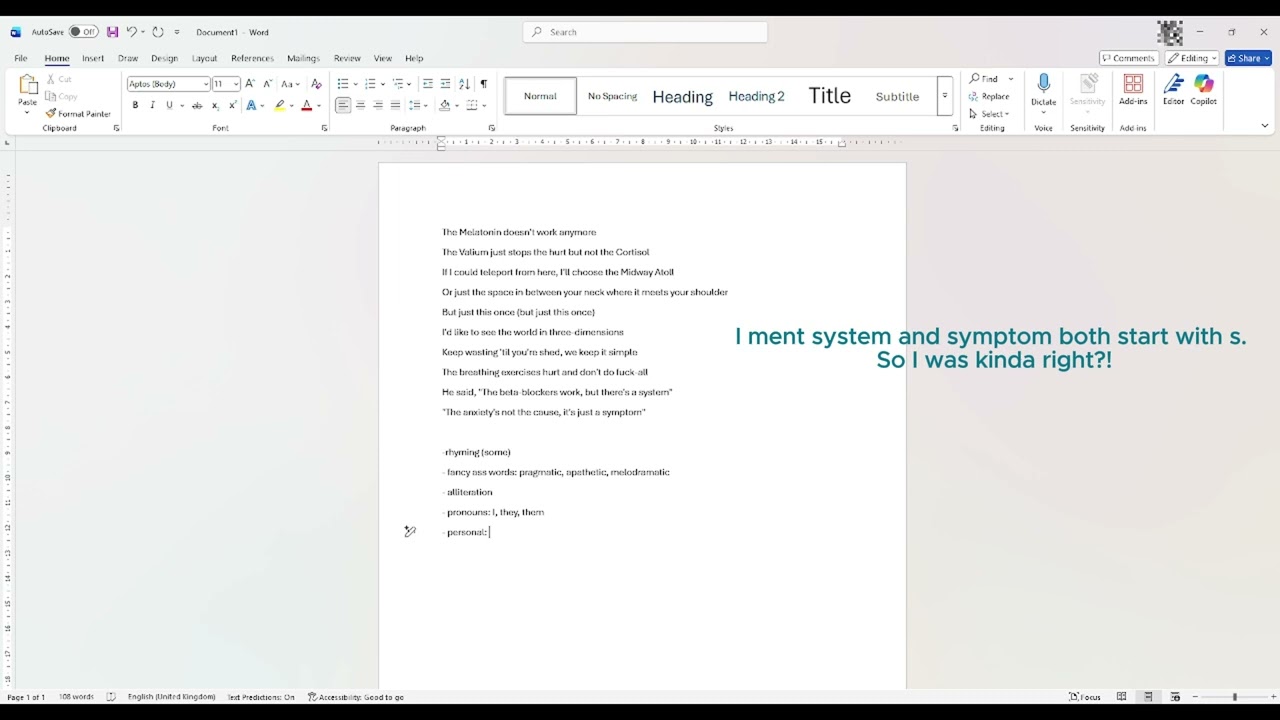Save the document using the floppy icon

click(x=112, y=32)
